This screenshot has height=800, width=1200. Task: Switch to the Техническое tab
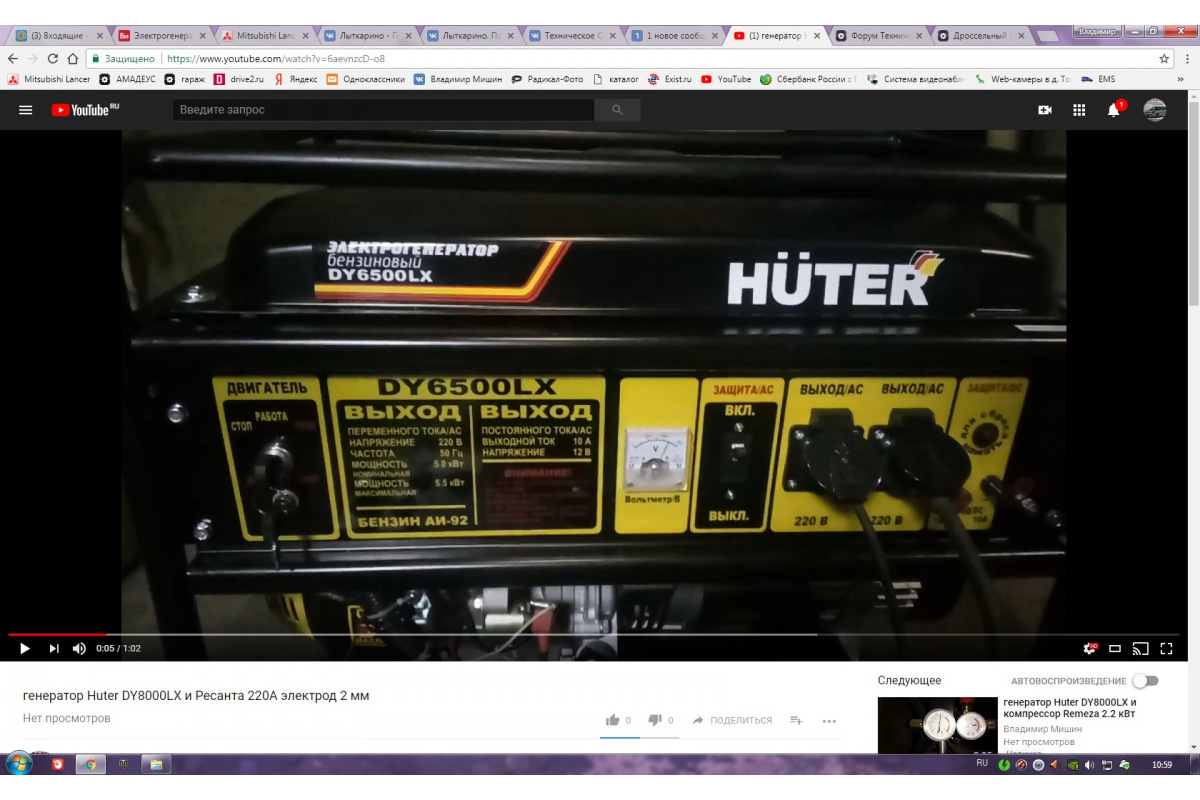[572, 36]
